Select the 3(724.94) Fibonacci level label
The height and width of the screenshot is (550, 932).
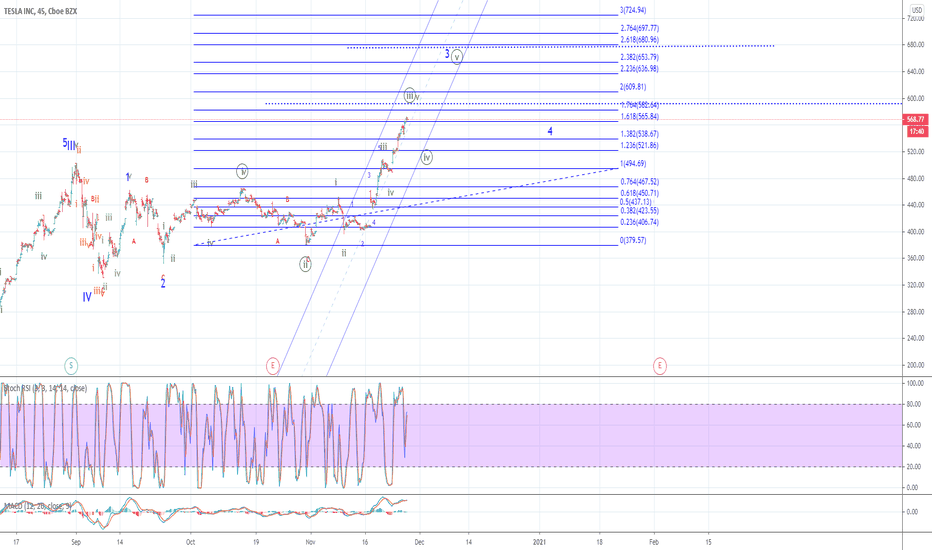point(632,10)
